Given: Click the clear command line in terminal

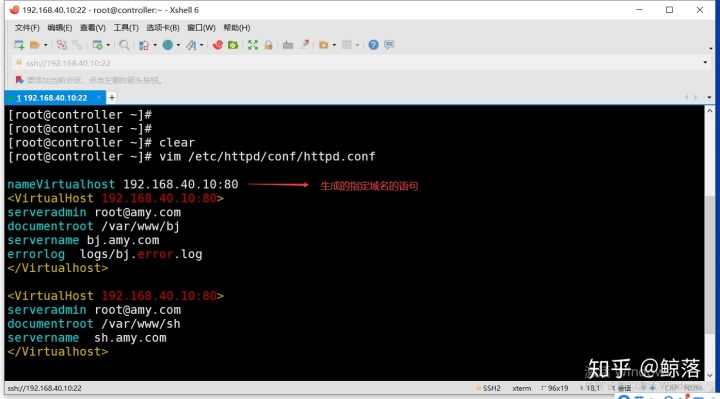Looking at the screenshot, I should click(101, 143).
